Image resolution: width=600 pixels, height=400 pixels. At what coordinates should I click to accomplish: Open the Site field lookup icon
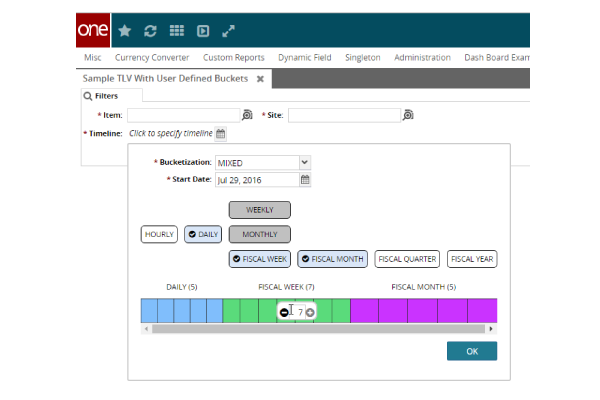[408, 116]
